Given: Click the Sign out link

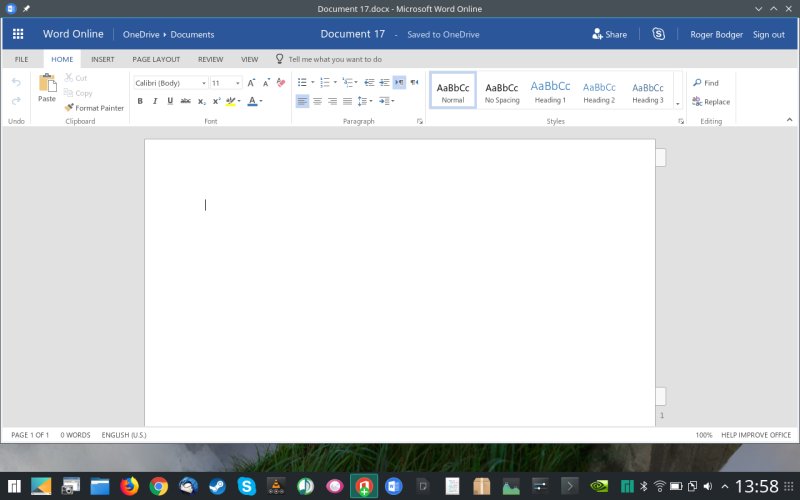Looking at the screenshot, I should 768,34.
